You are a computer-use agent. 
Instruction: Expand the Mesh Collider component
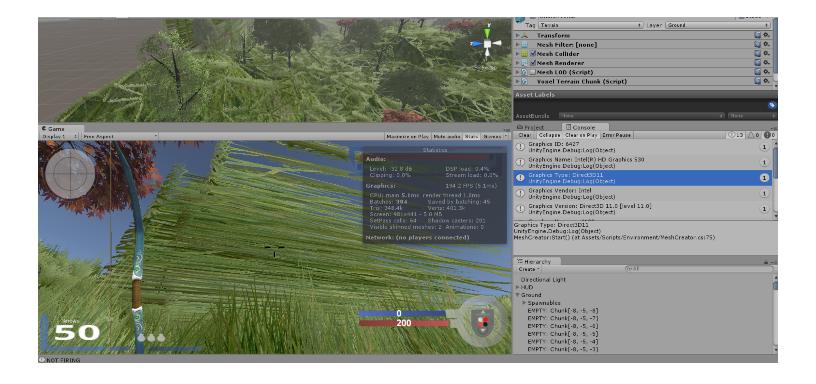(517, 54)
